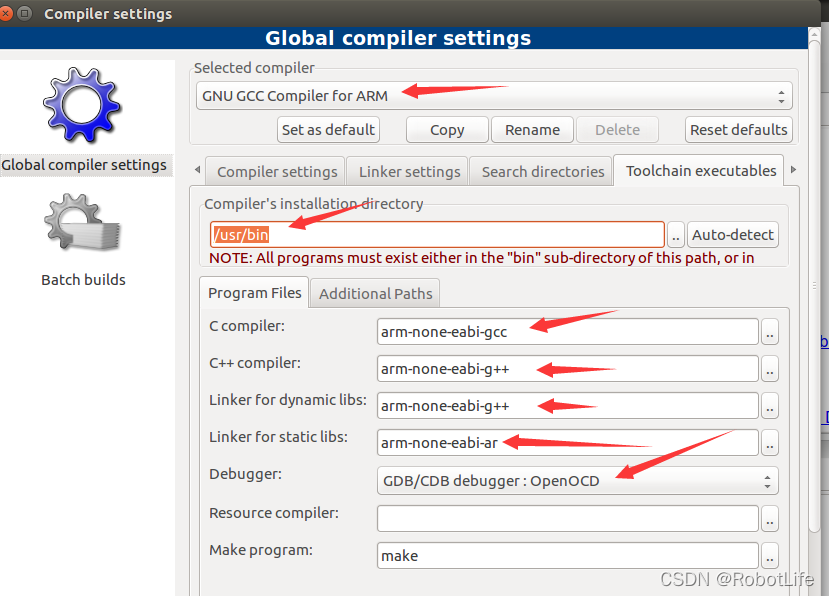Switch to the Compiler settings tab
The height and width of the screenshot is (596, 829).
tap(277, 171)
